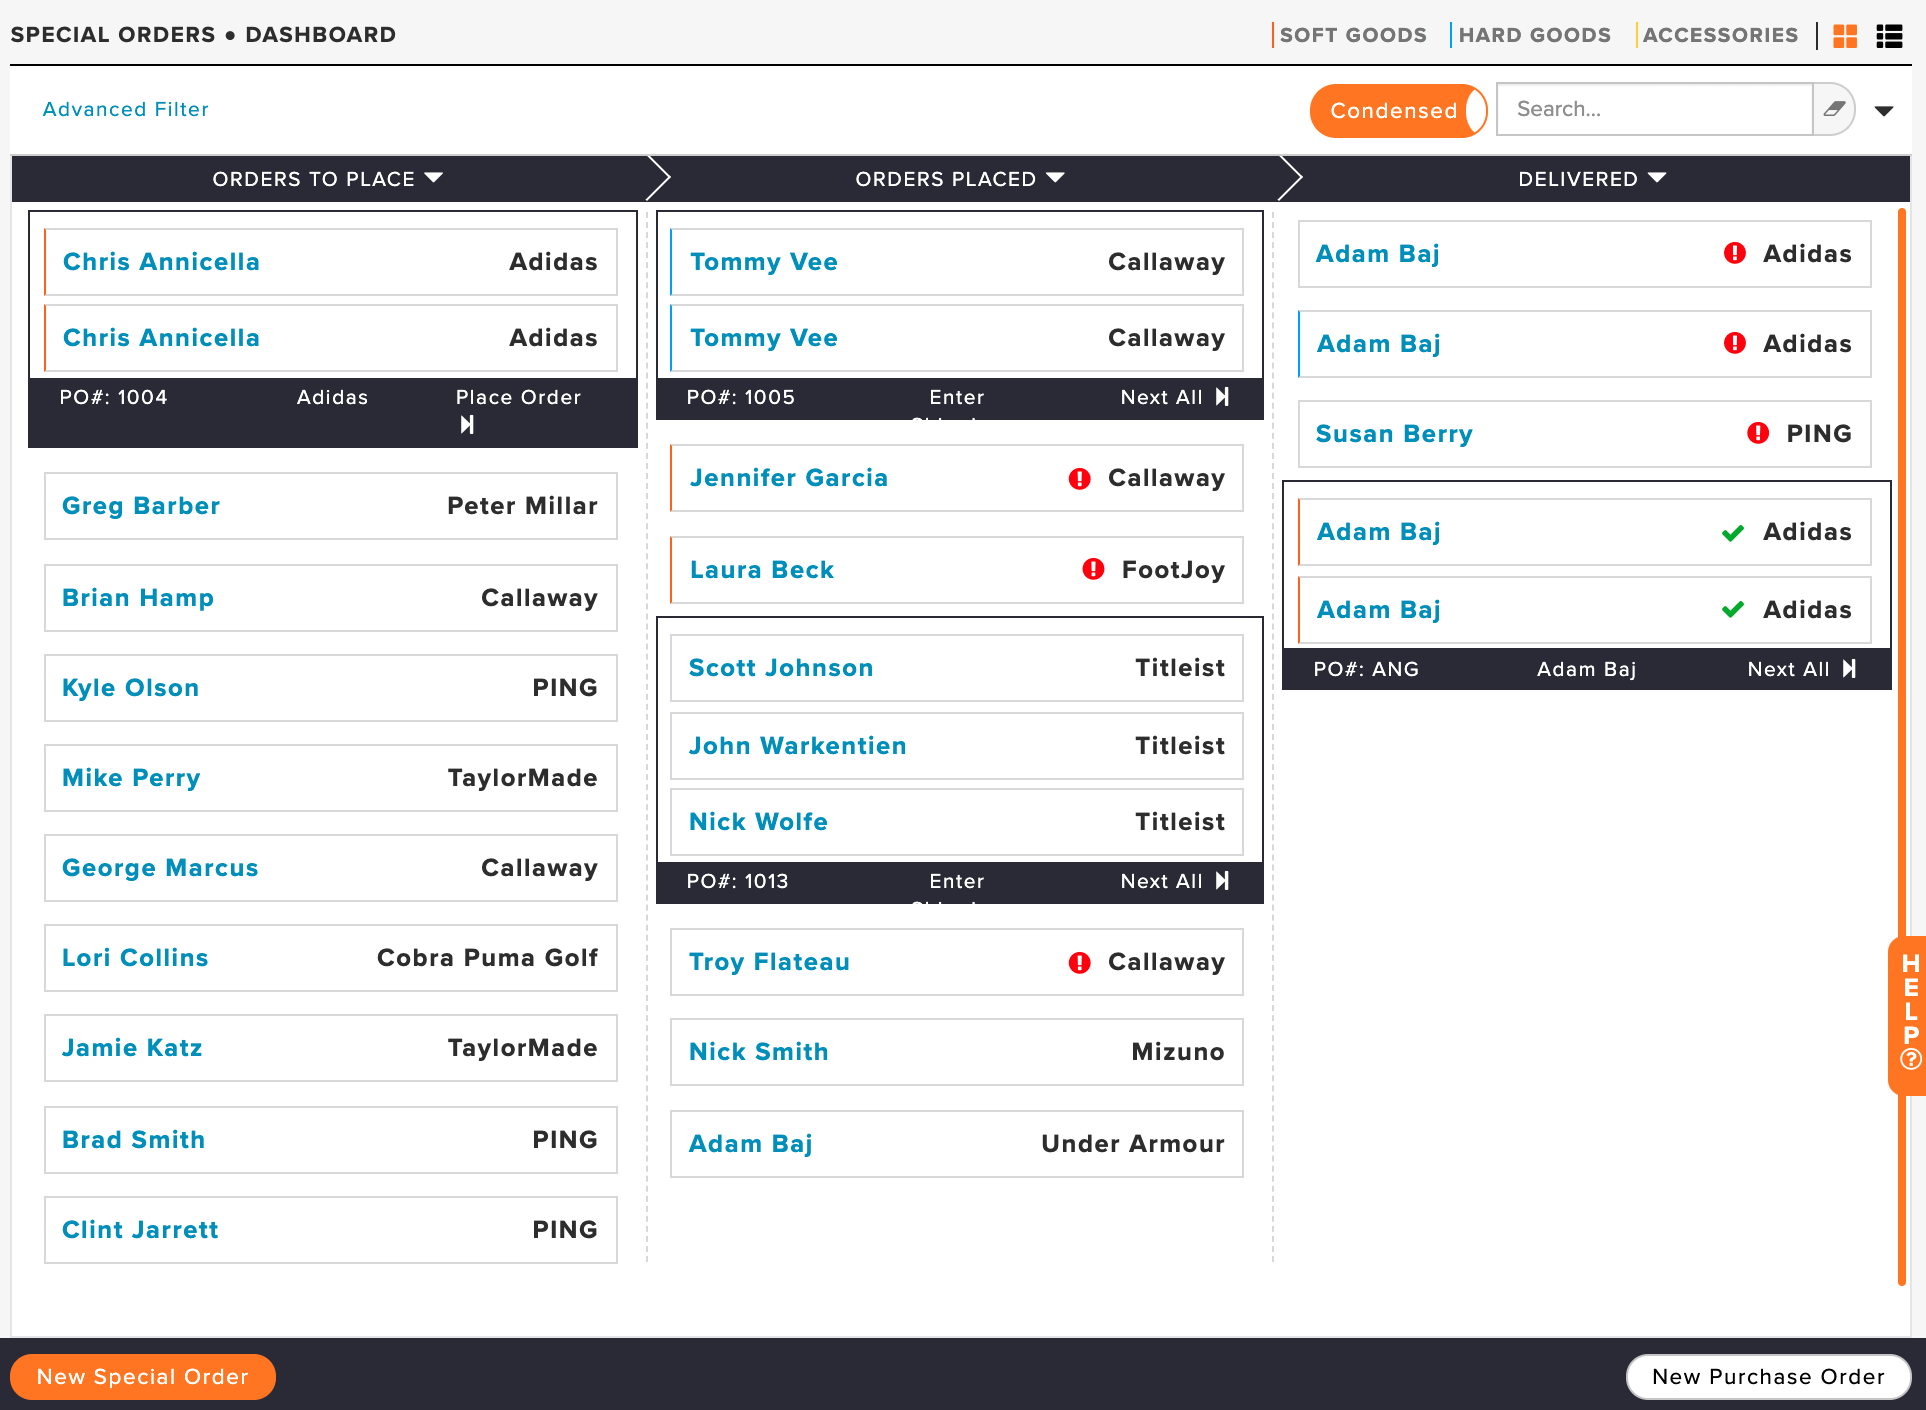Open Mike Perry TaylorMade order

331,778
